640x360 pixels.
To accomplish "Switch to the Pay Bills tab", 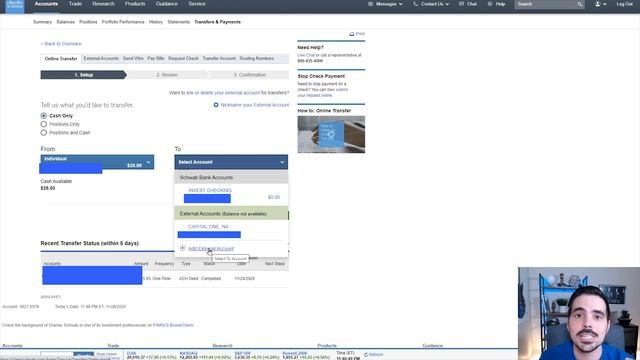I will click(156, 59).
